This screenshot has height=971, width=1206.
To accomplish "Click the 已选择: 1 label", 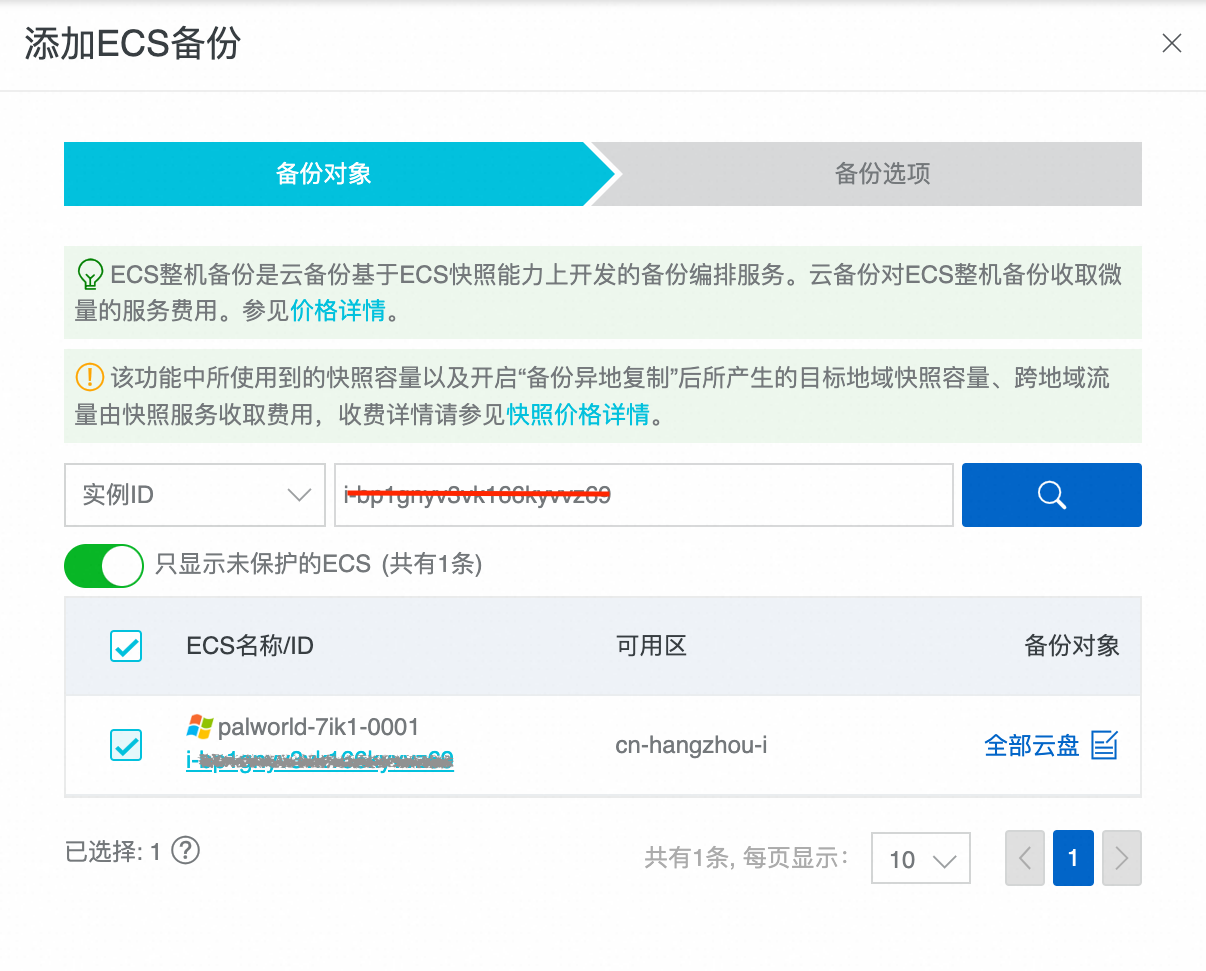I will coord(113,852).
